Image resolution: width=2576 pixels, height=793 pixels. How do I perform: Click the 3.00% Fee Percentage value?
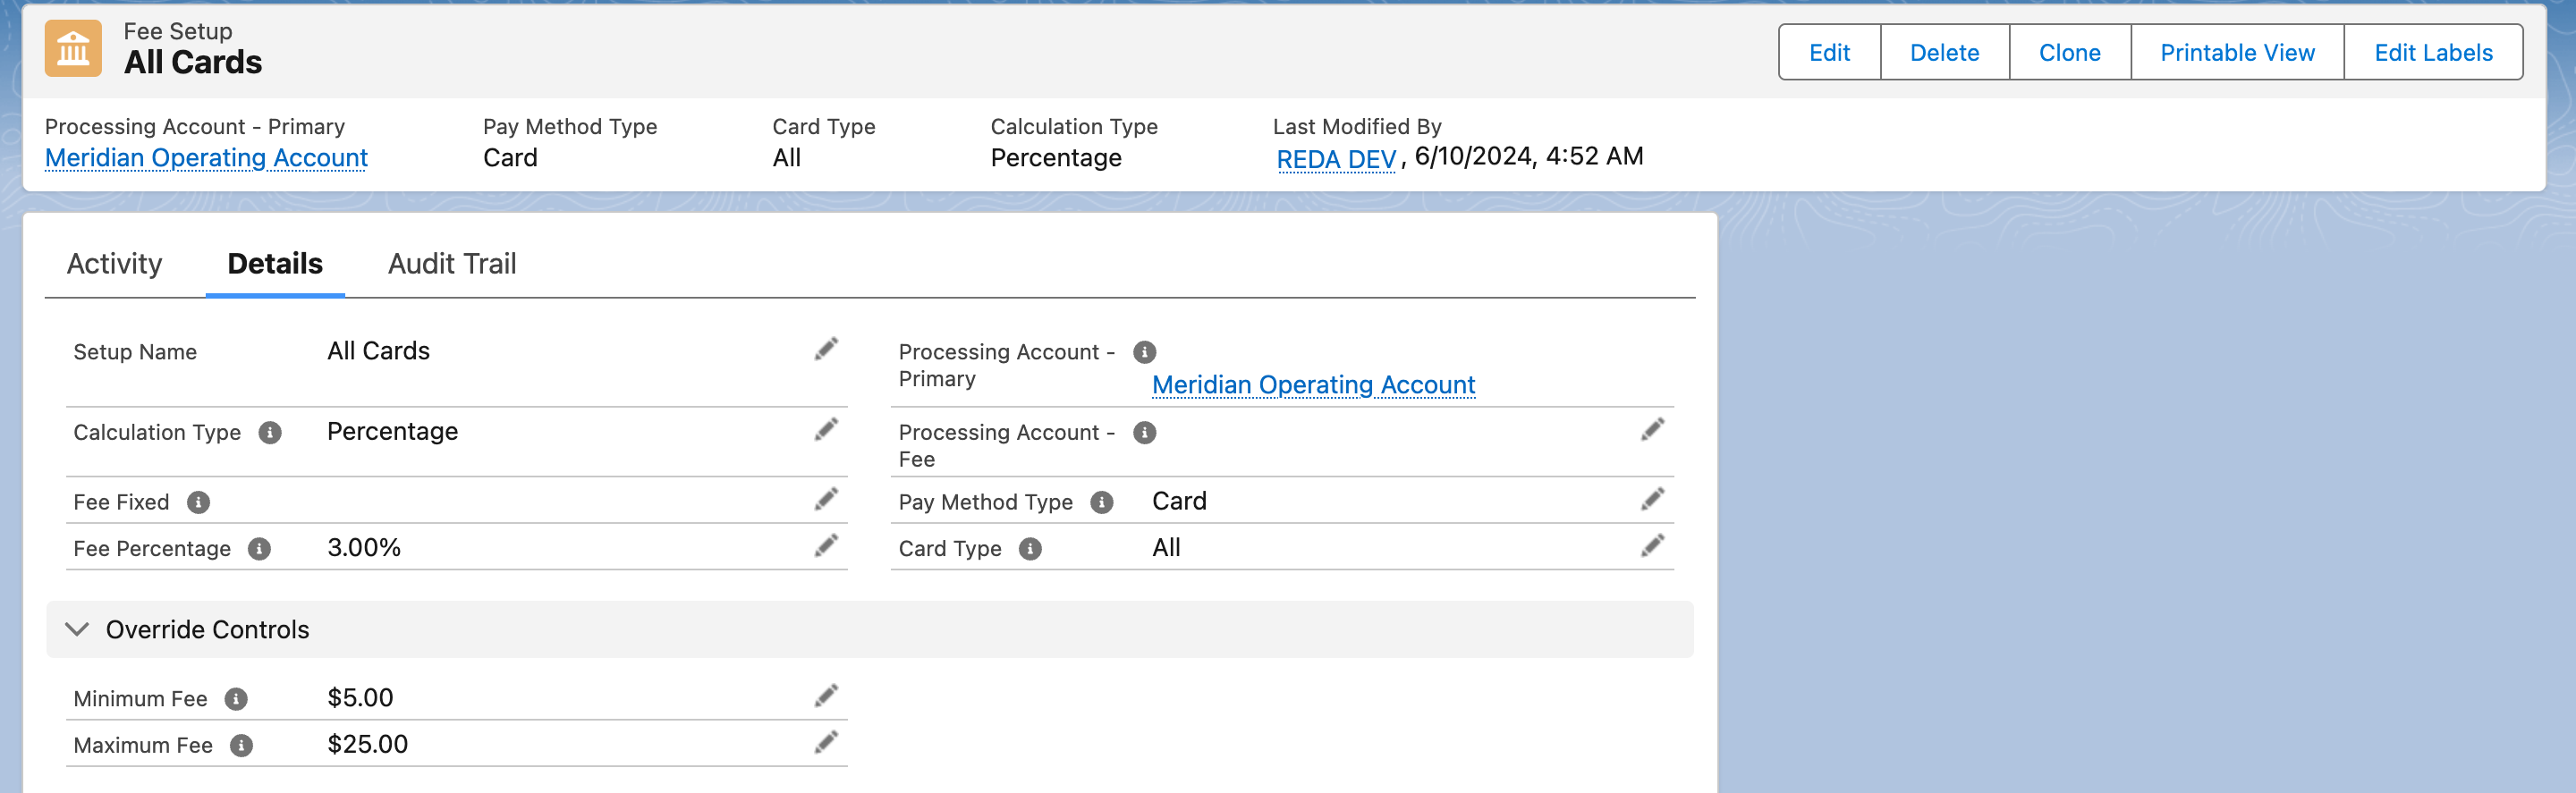(x=364, y=548)
